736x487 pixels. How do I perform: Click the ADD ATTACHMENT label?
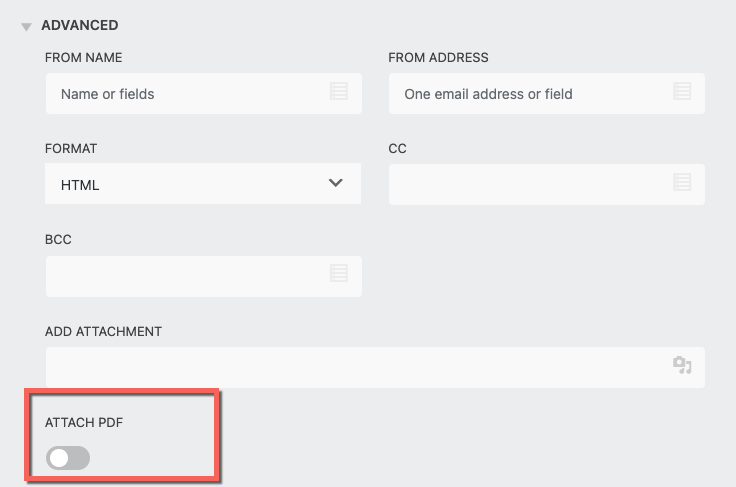103,331
